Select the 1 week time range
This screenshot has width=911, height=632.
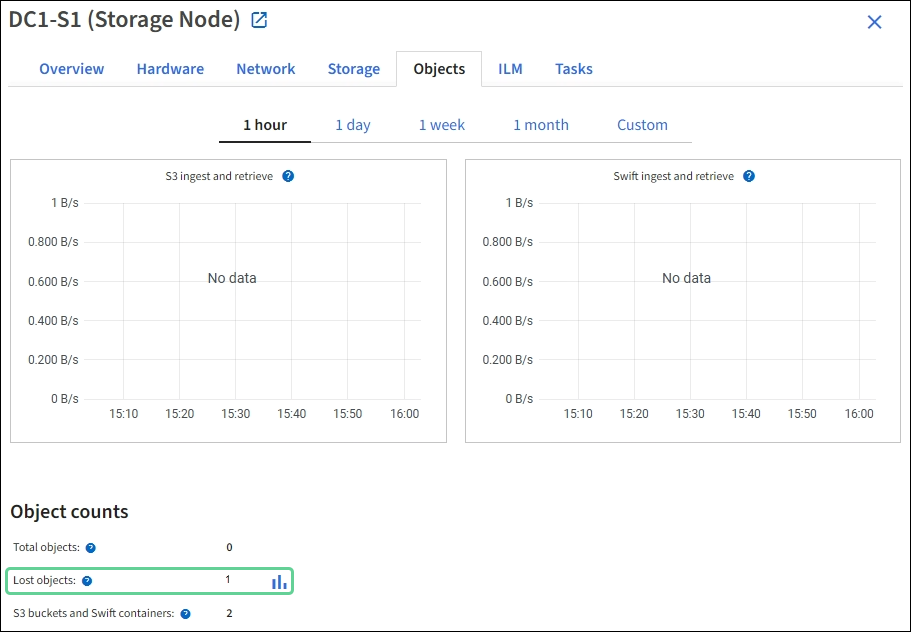coord(442,125)
